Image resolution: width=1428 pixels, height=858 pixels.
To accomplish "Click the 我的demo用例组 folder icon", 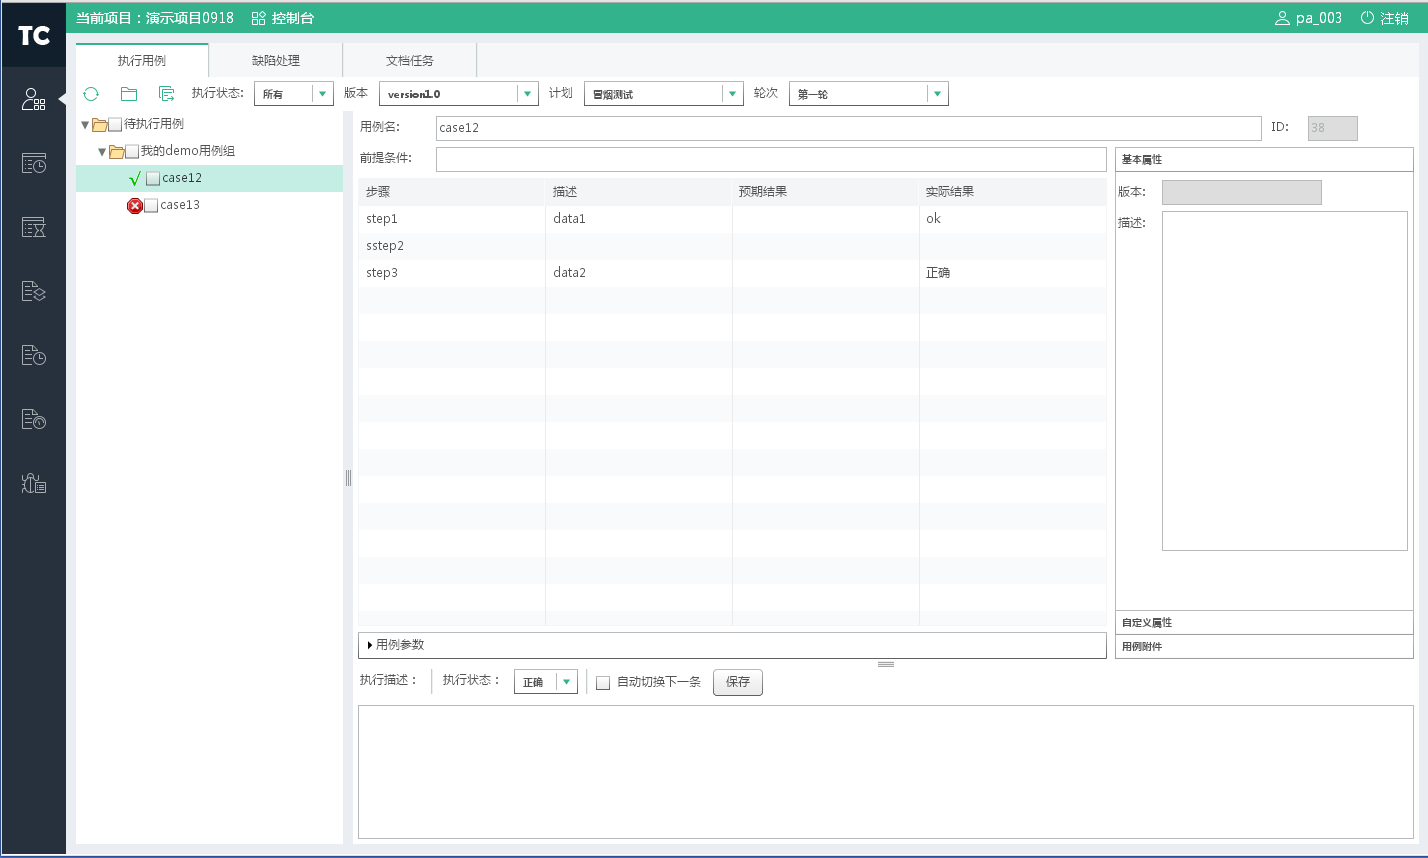I will tap(116, 152).
